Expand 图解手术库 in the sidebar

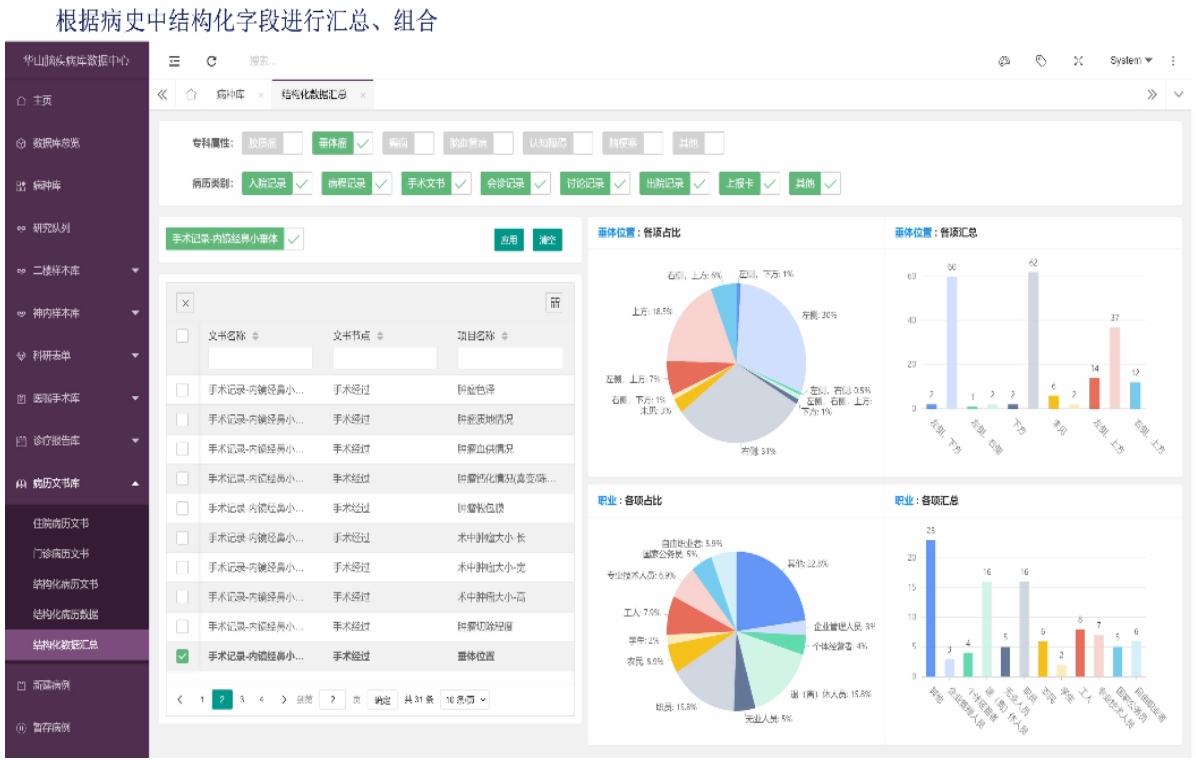tap(76, 398)
